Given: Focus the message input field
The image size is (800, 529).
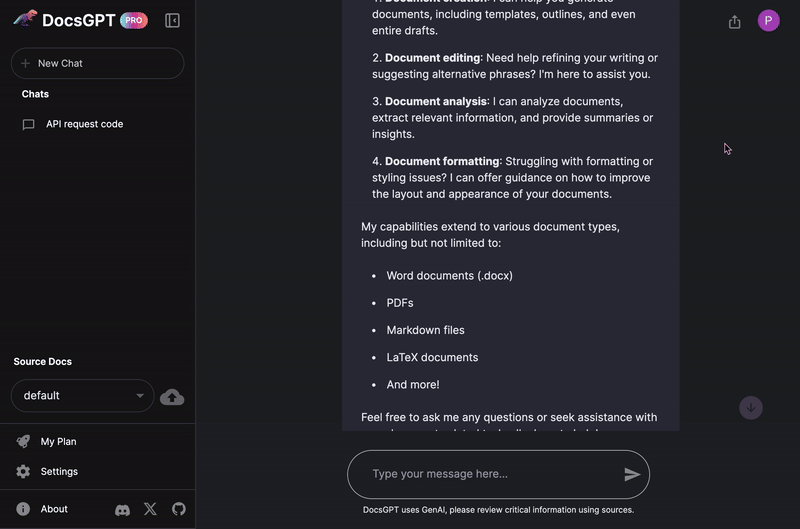Looking at the screenshot, I should coord(492,474).
